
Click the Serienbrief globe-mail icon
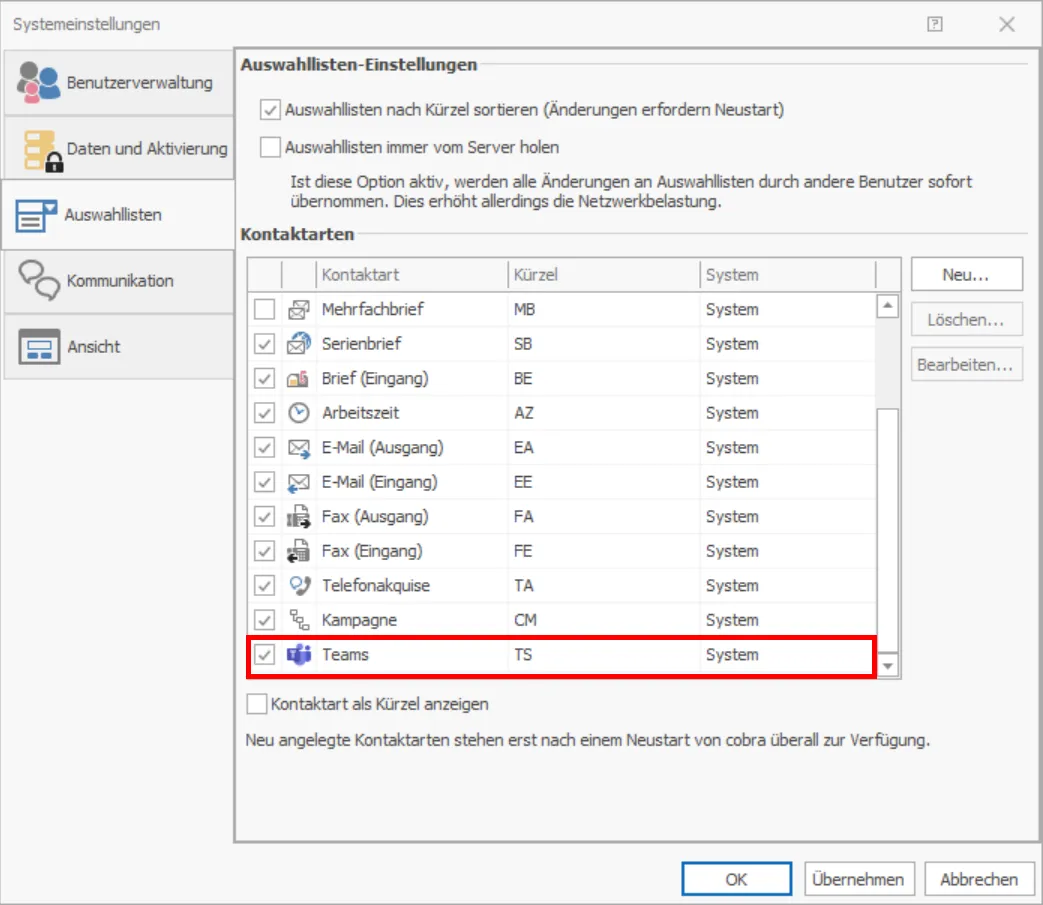299,344
